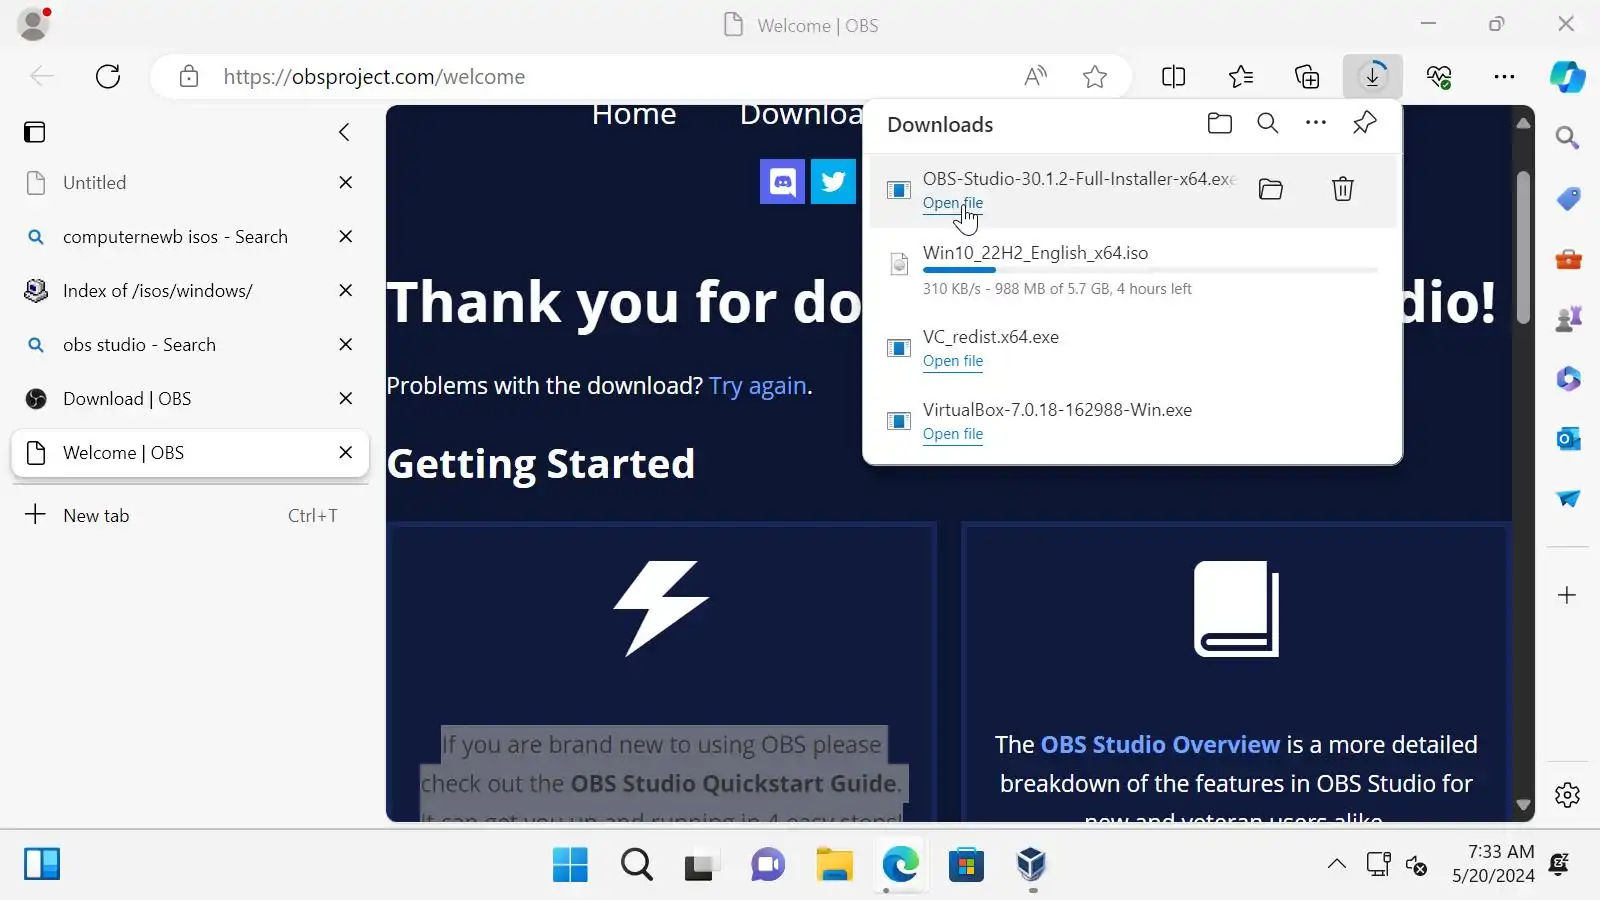Open the Favorites list
Image resolution: width=1600 pixels, height=900 pixels.
pos(1241,76)
